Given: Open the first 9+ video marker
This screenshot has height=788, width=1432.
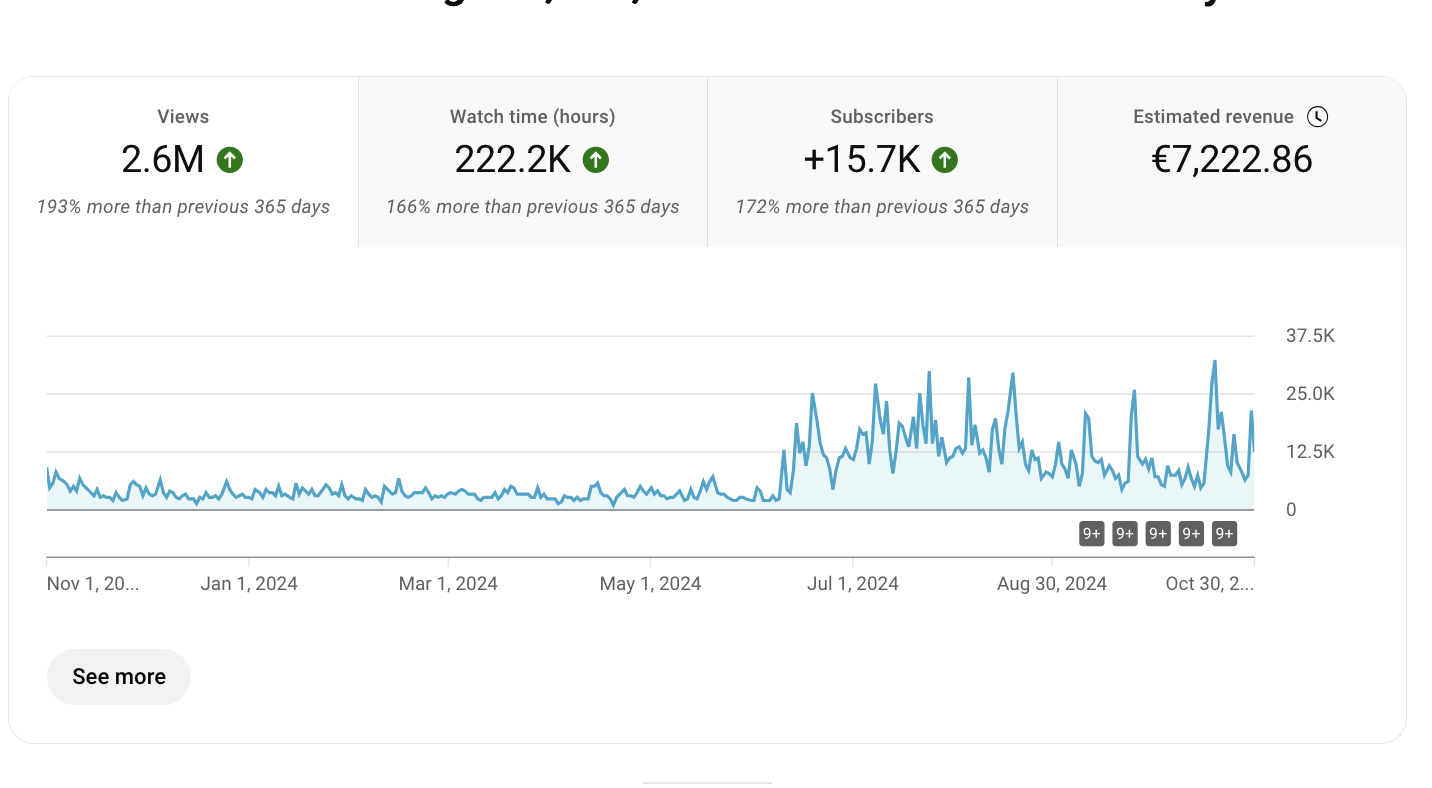Looking at the screenshot, I should tap(1091, 534).
